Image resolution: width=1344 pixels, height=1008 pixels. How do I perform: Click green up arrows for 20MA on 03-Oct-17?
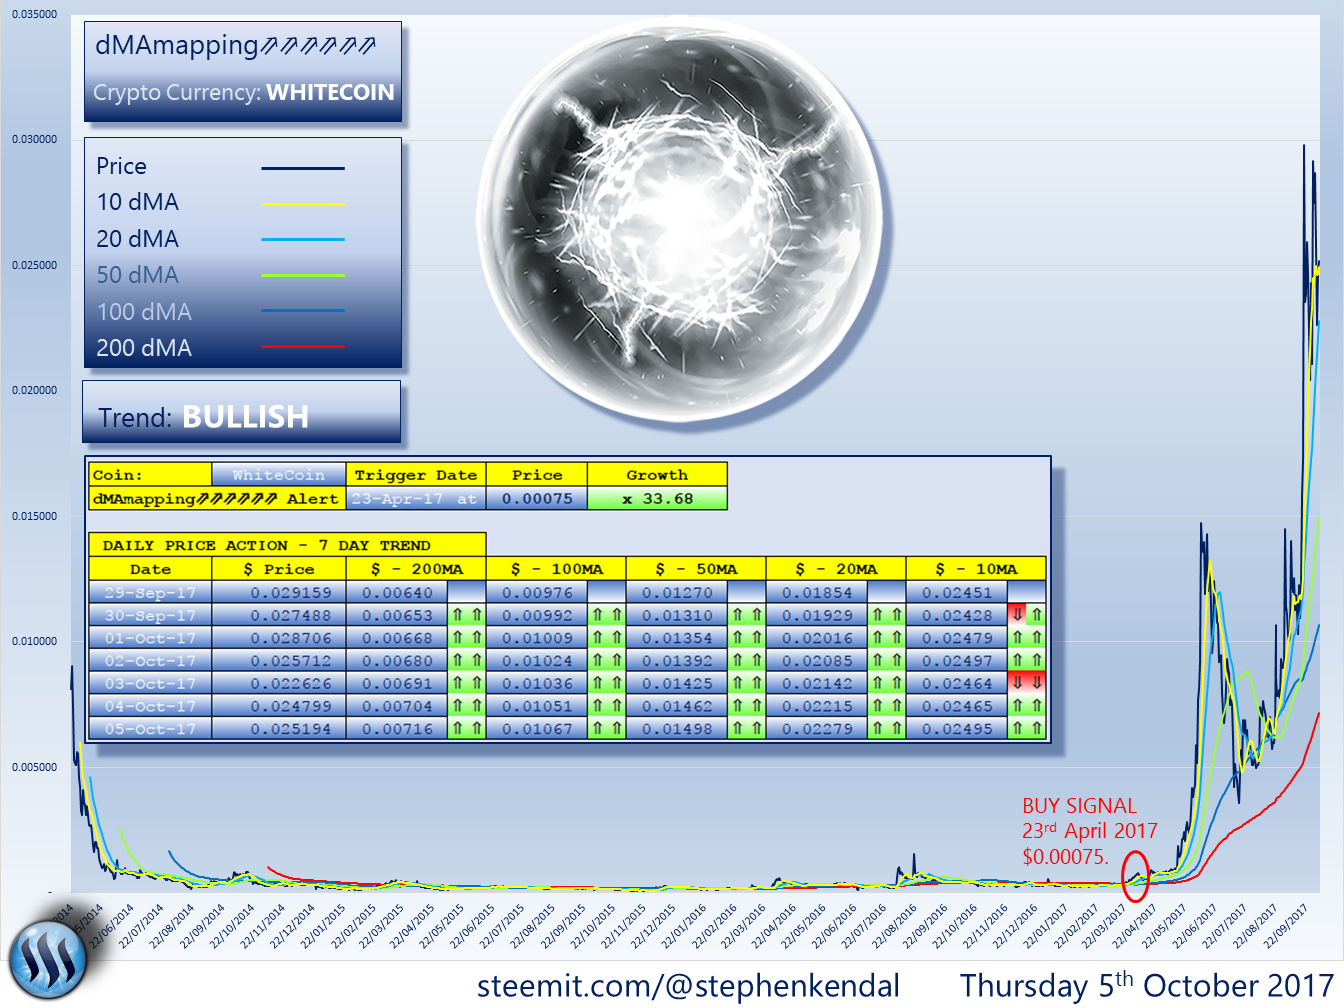(887, 684)
